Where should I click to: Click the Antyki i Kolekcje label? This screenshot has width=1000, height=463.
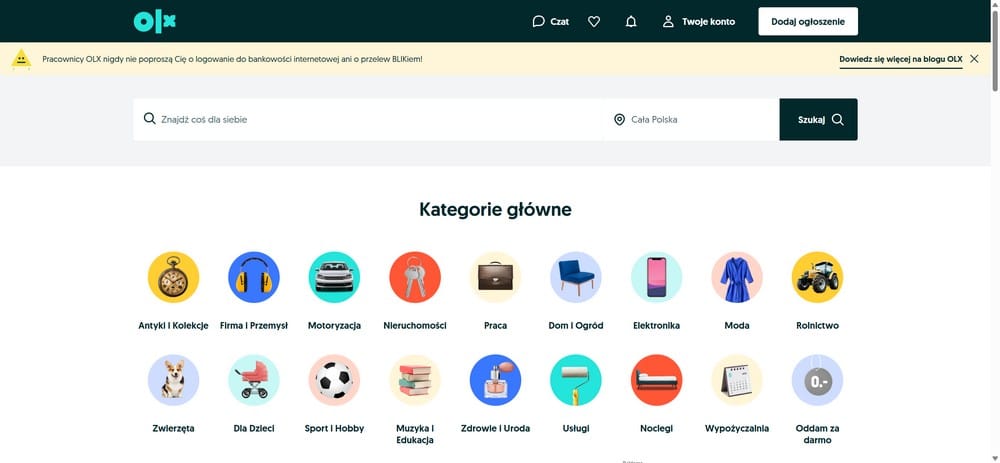tap(173, 325)
